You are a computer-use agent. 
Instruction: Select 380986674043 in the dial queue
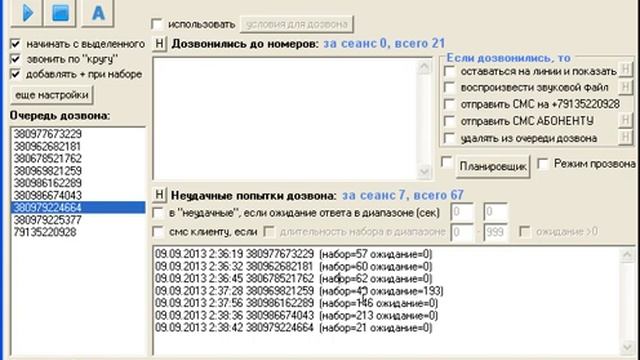[78, 195]
